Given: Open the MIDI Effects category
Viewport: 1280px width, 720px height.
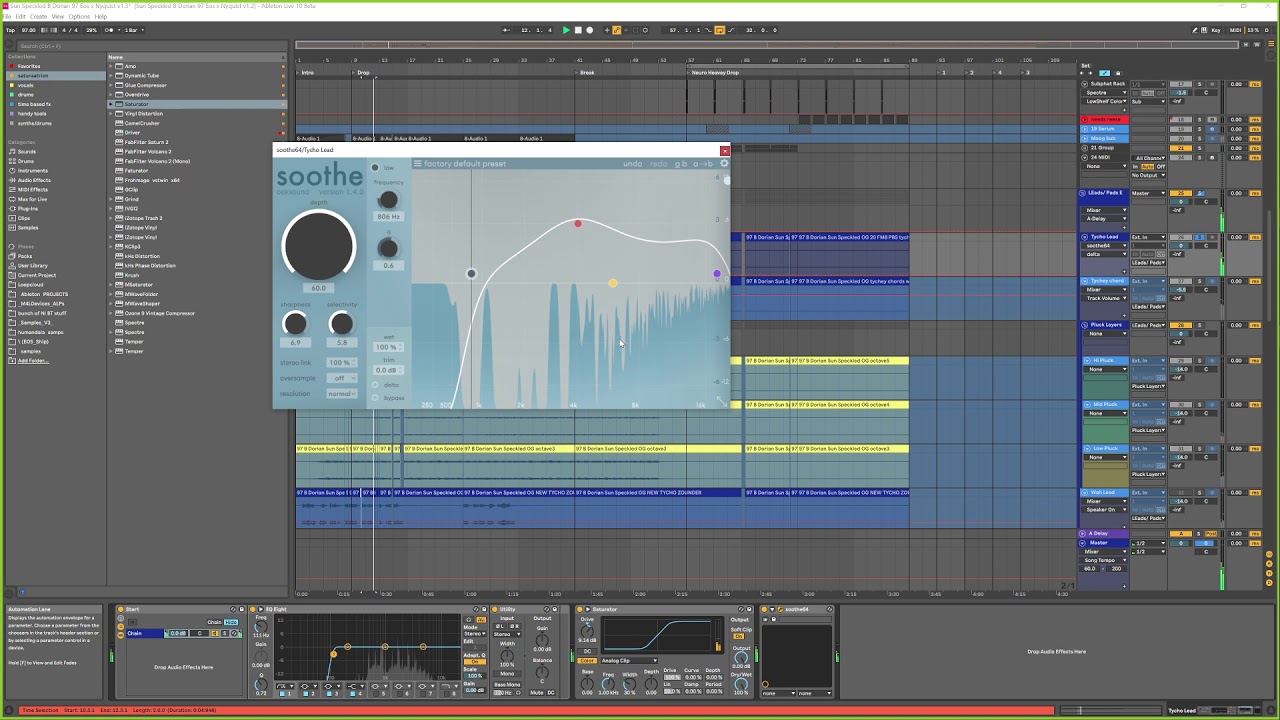Looking at the screenshot, I should point(32,189).
